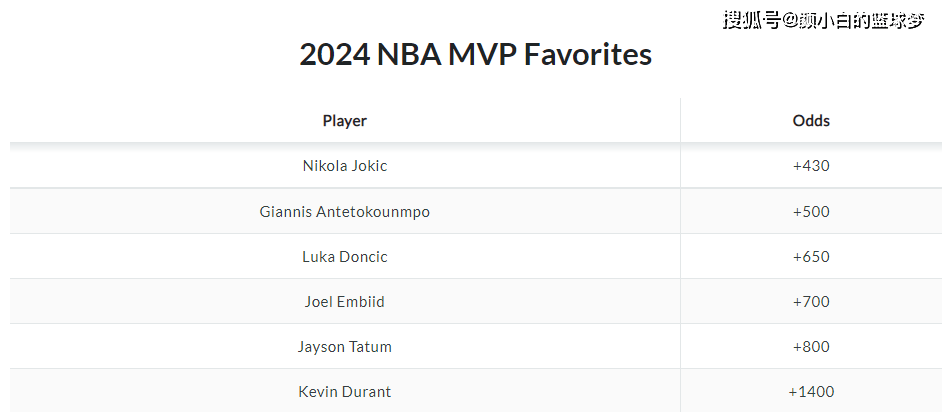Select the Luka Doncic name cell

click(x=344, y=257)
